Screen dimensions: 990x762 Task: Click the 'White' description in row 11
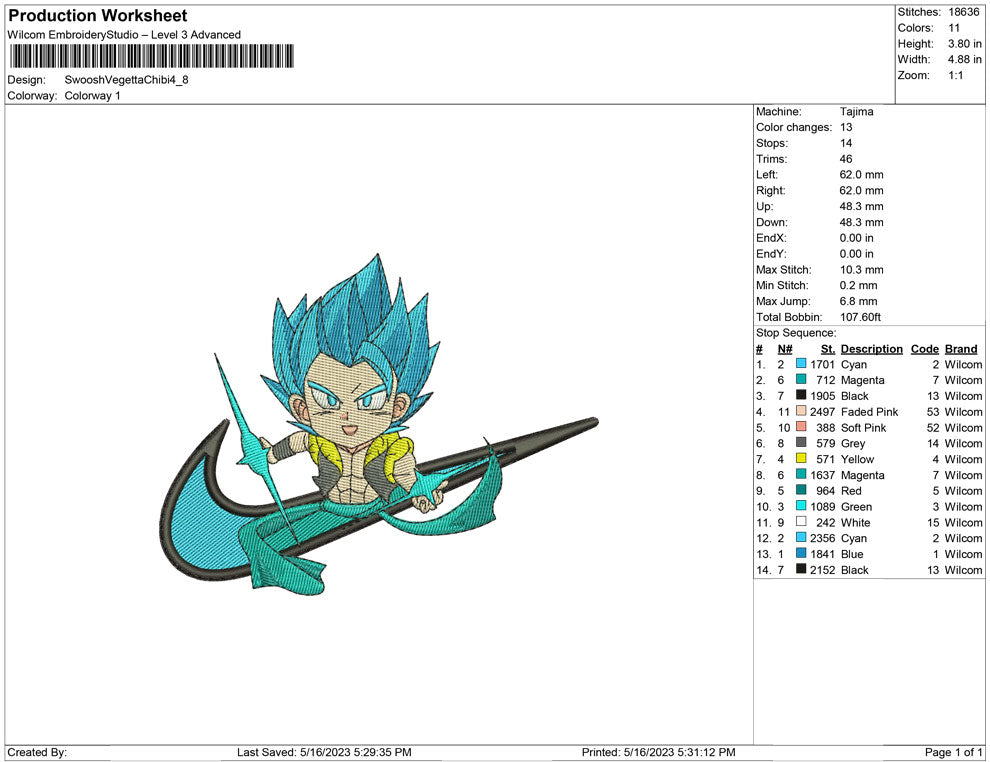[x=856, y=522]
